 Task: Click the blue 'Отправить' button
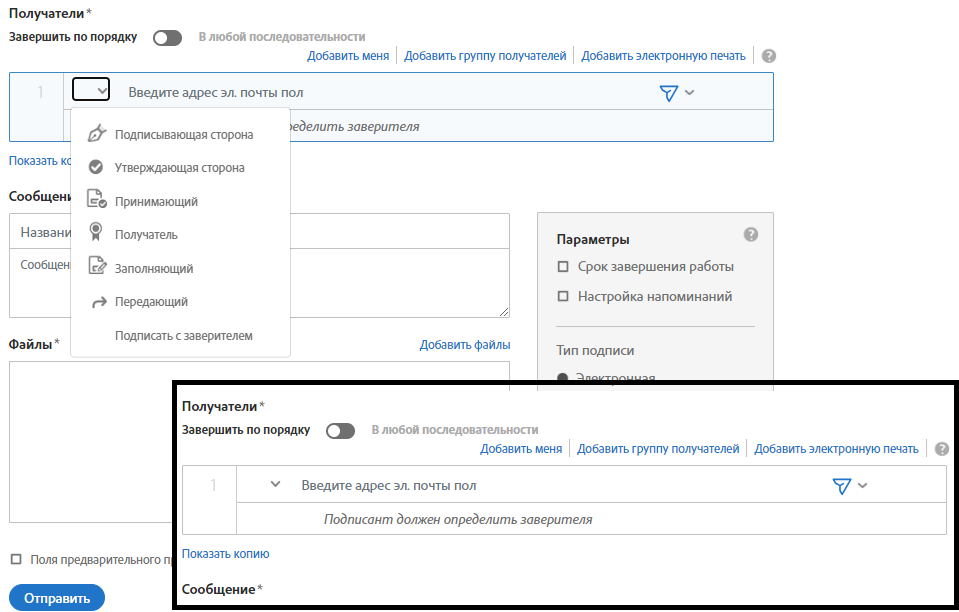[x=57, y=598]
